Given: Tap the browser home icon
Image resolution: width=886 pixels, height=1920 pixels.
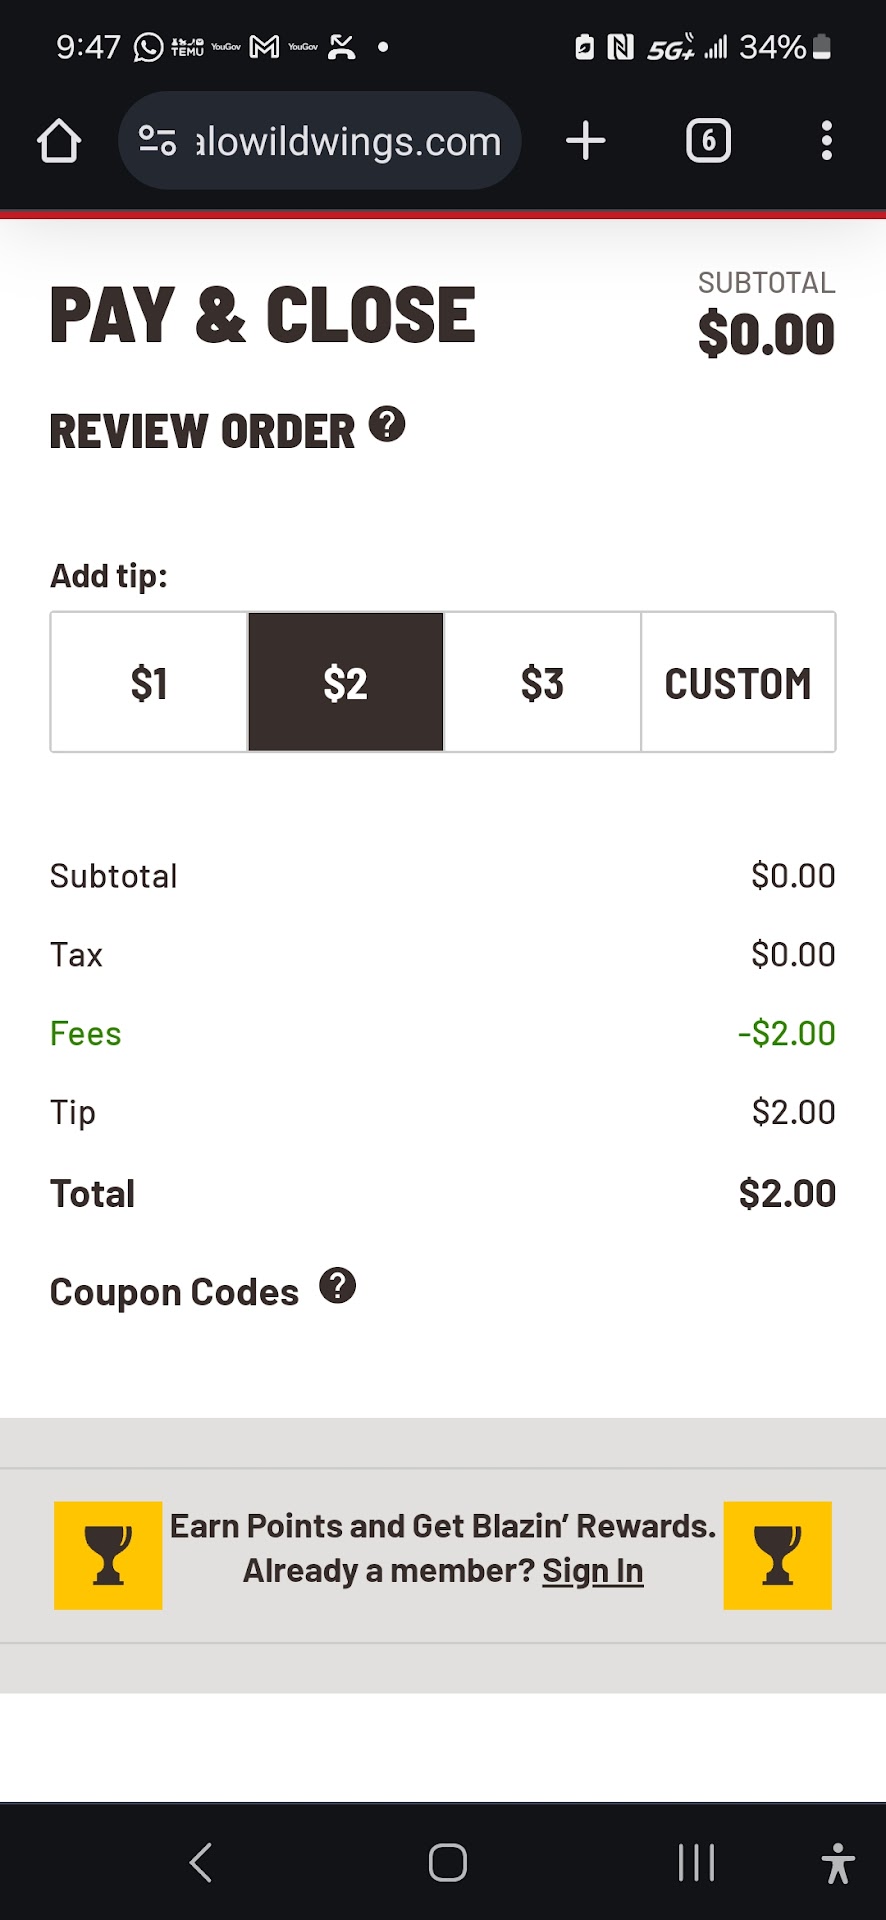Looking at the screenshot, I should [x=59, y=141].
